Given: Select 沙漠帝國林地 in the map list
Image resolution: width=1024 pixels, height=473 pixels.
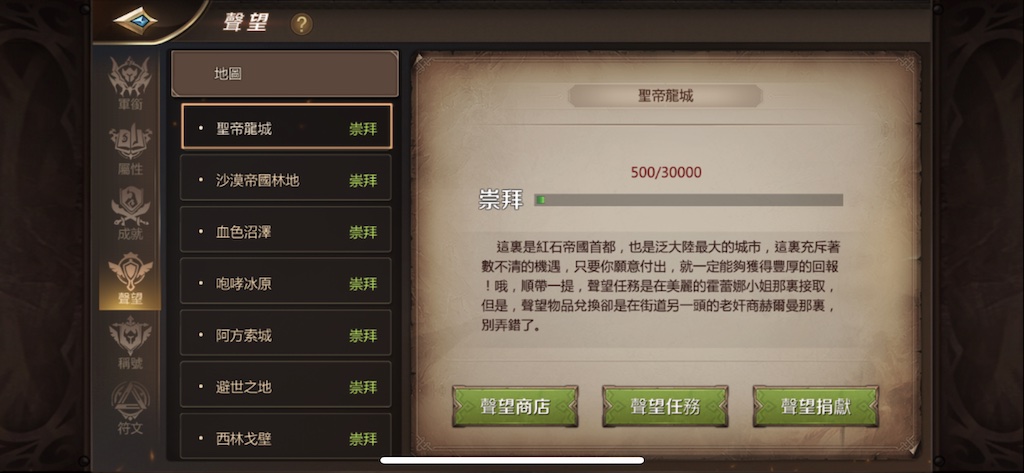Looking at the screenshot, I should coord(286,178).
